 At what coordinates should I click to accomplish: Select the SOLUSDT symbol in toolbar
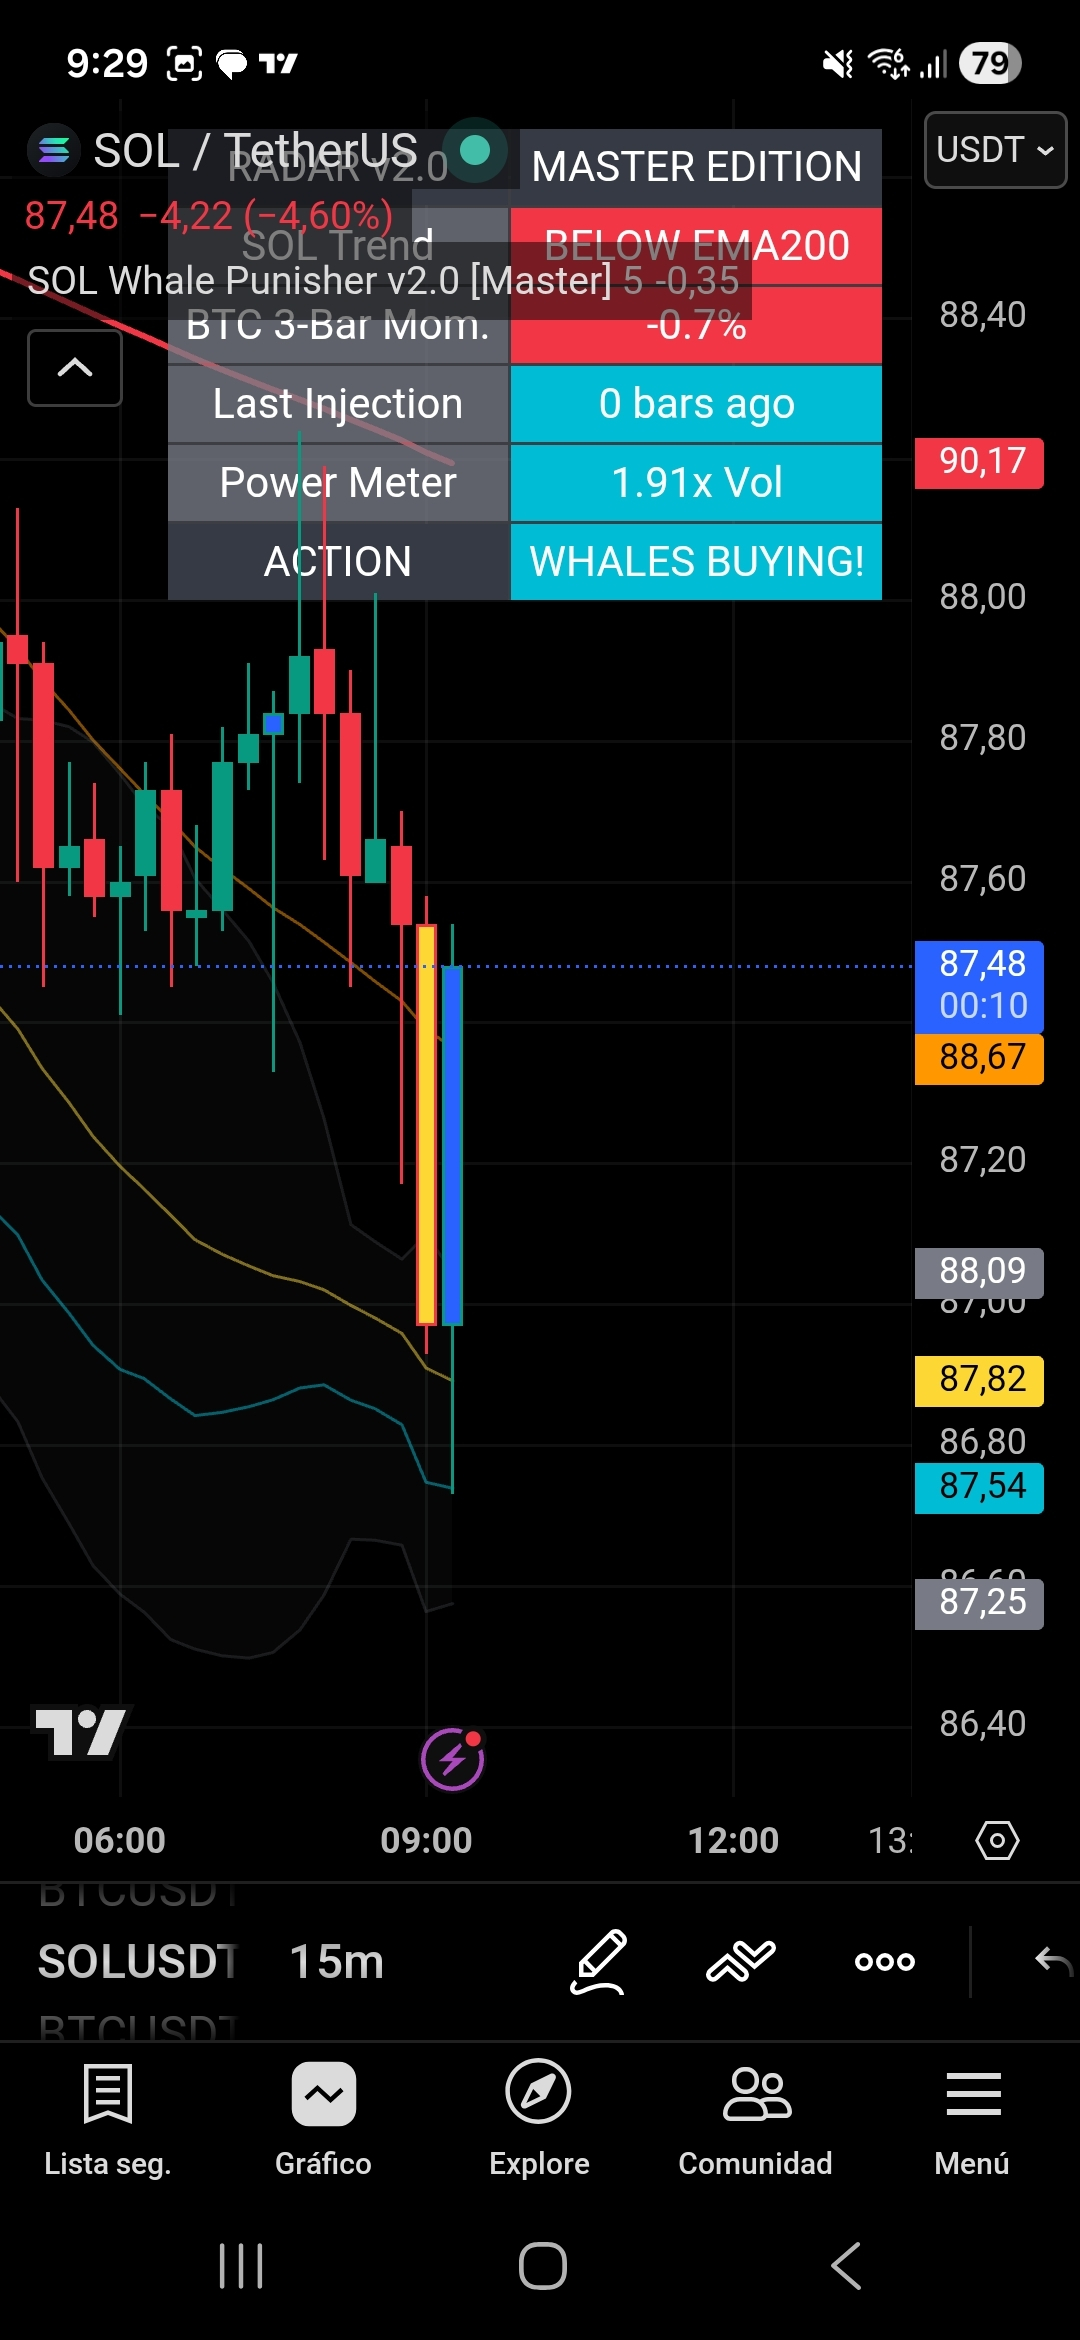coord(137,1961)
